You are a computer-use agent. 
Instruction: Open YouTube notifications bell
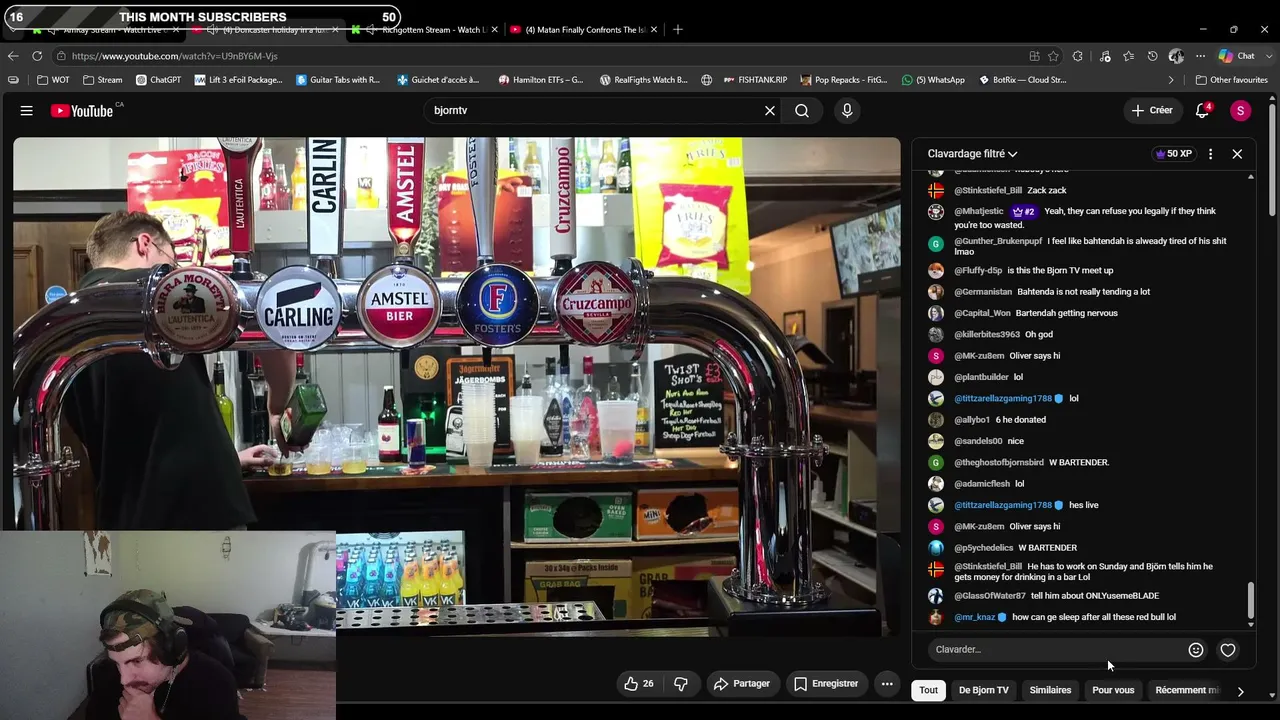coord(1203,111)
